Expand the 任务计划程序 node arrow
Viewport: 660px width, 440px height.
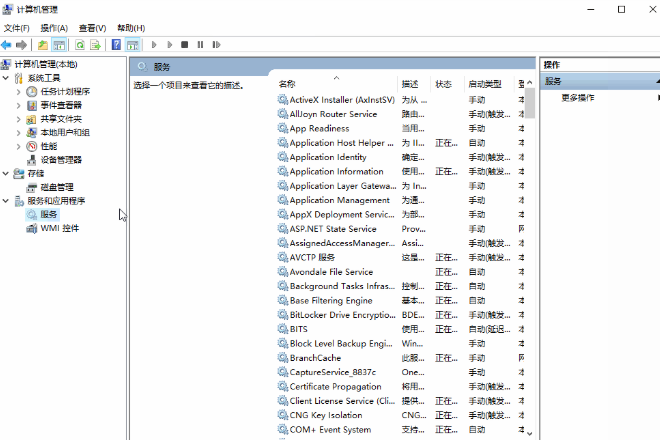click(18, 91)
